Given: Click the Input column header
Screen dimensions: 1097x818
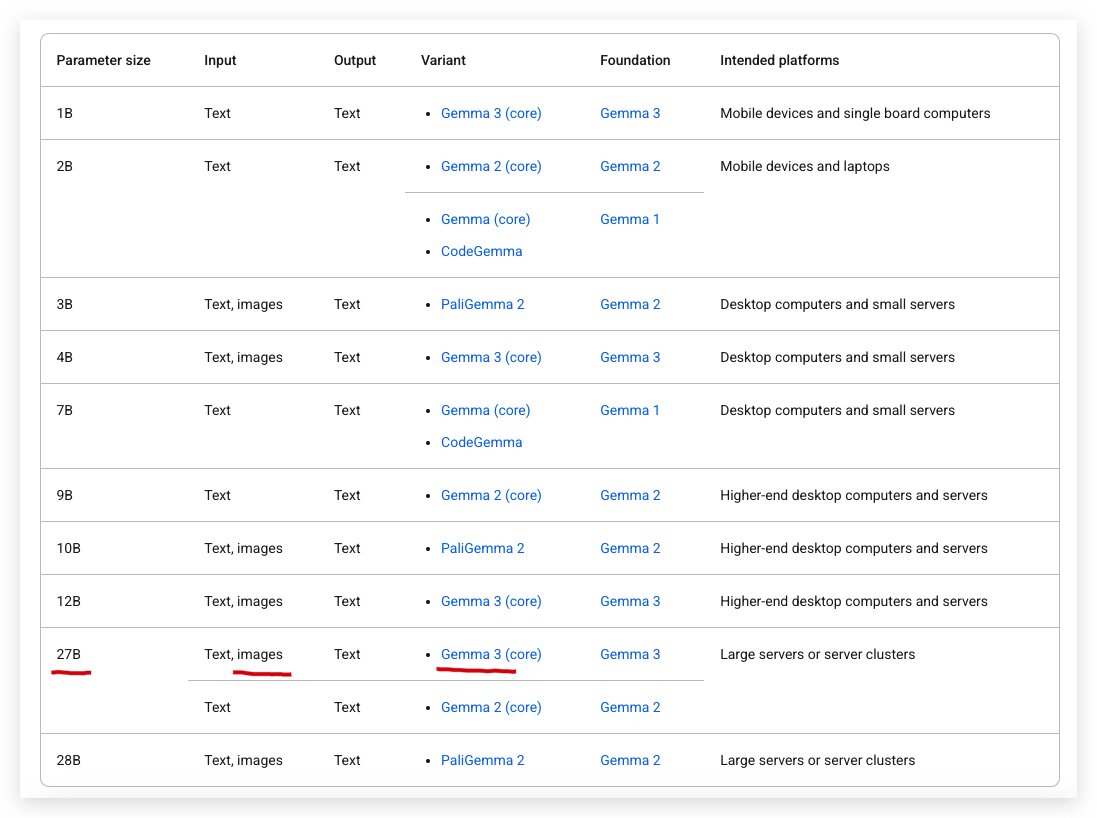Looking at the screenshot, I should click(220, 61).
